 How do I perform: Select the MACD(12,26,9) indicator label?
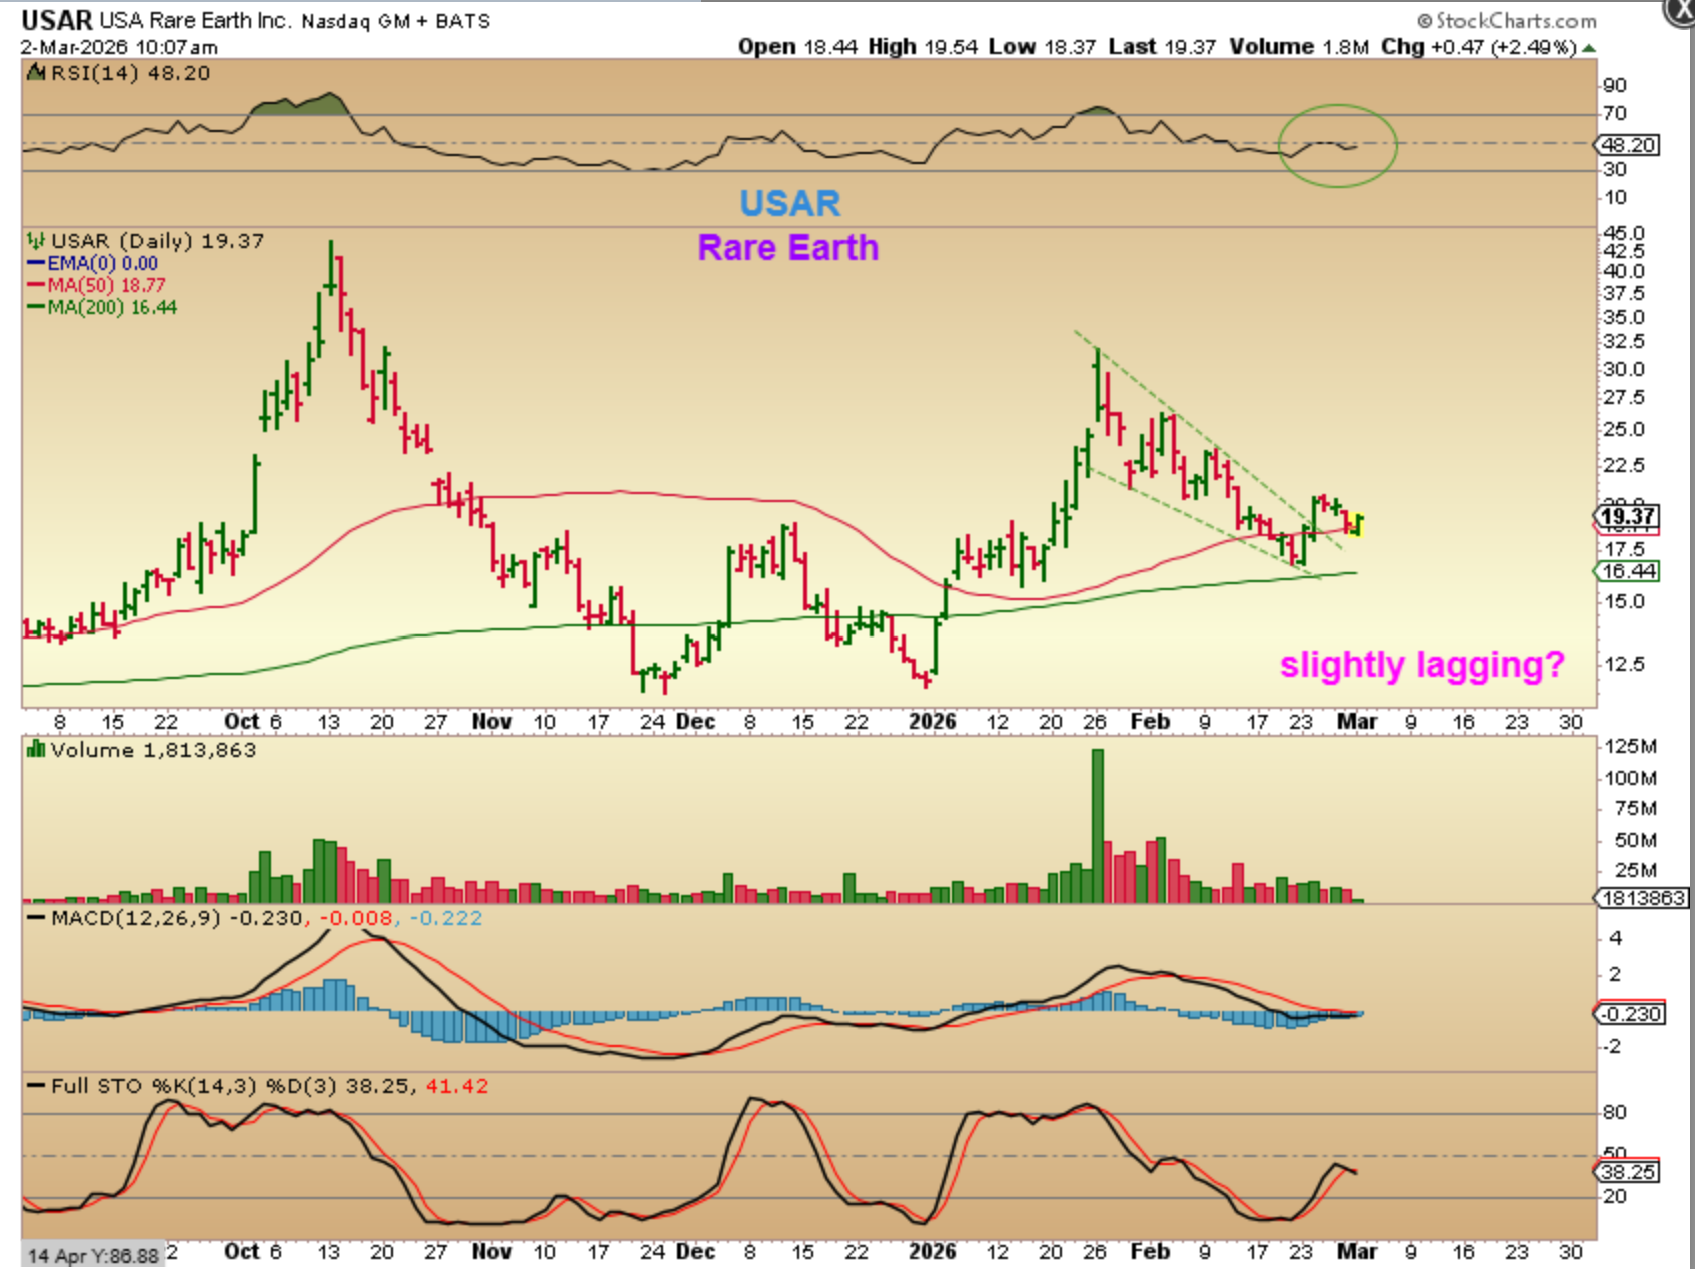(x=136, y=918)
